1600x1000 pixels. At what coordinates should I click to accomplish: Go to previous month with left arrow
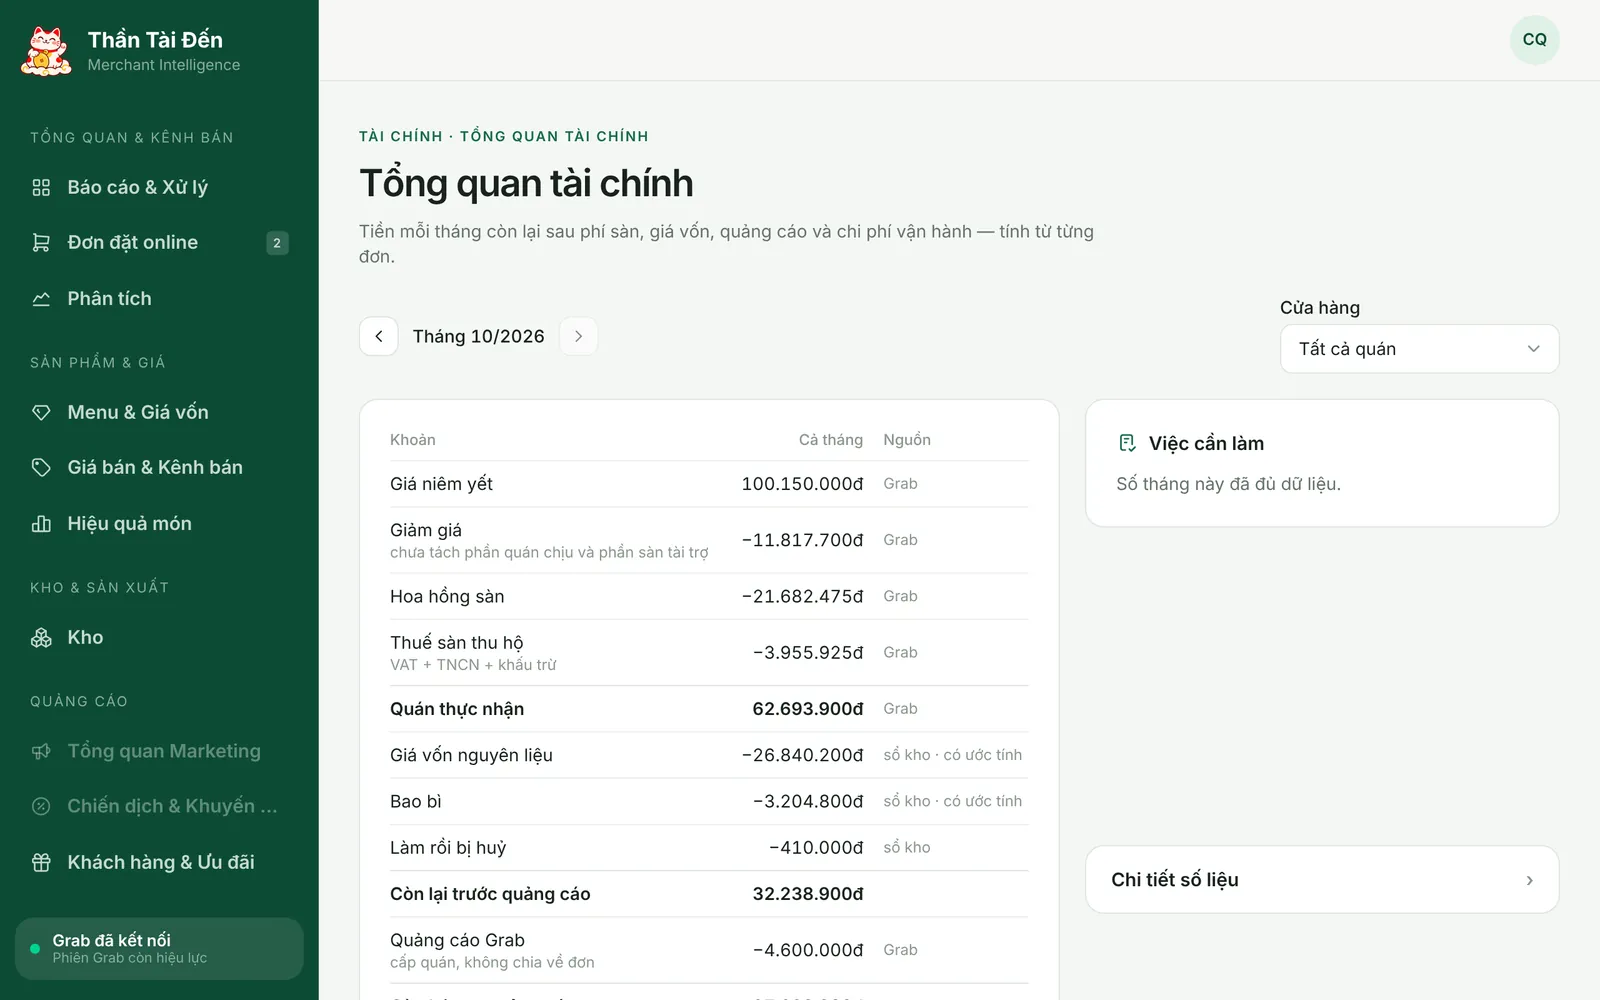pyautogui.click(x=379, y=336)
